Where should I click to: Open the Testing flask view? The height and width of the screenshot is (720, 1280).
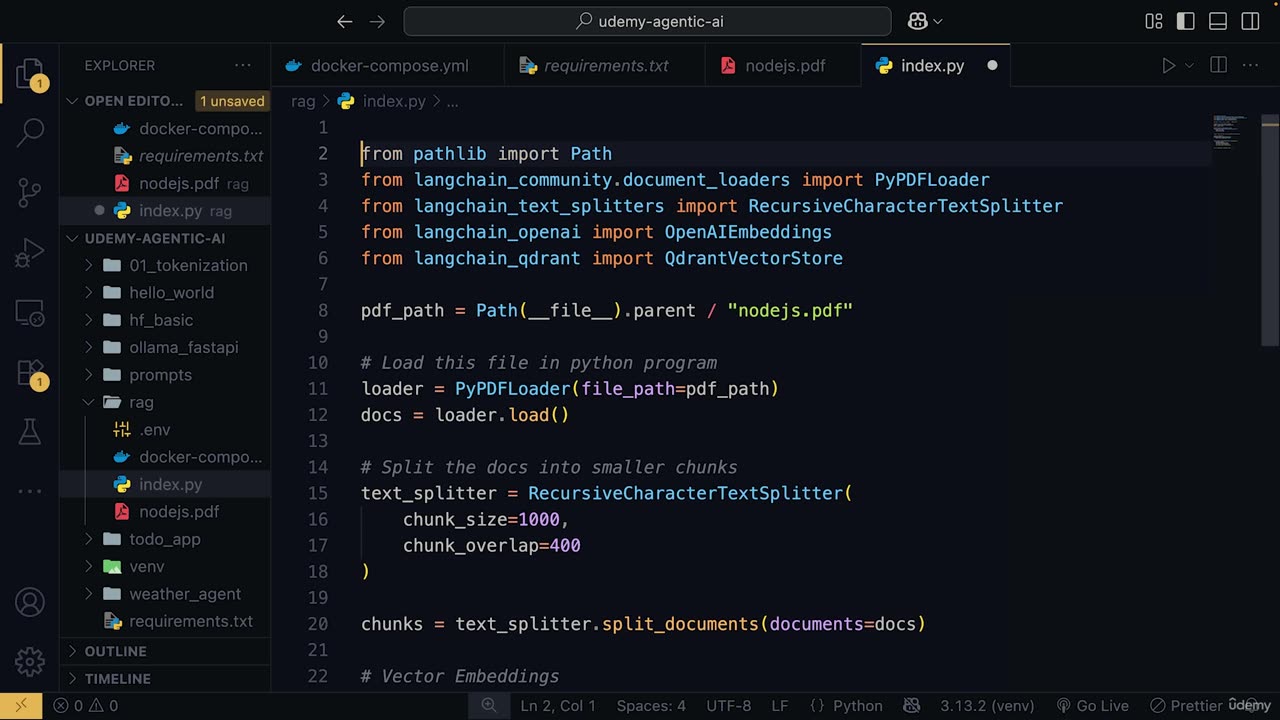click(30, 432)
